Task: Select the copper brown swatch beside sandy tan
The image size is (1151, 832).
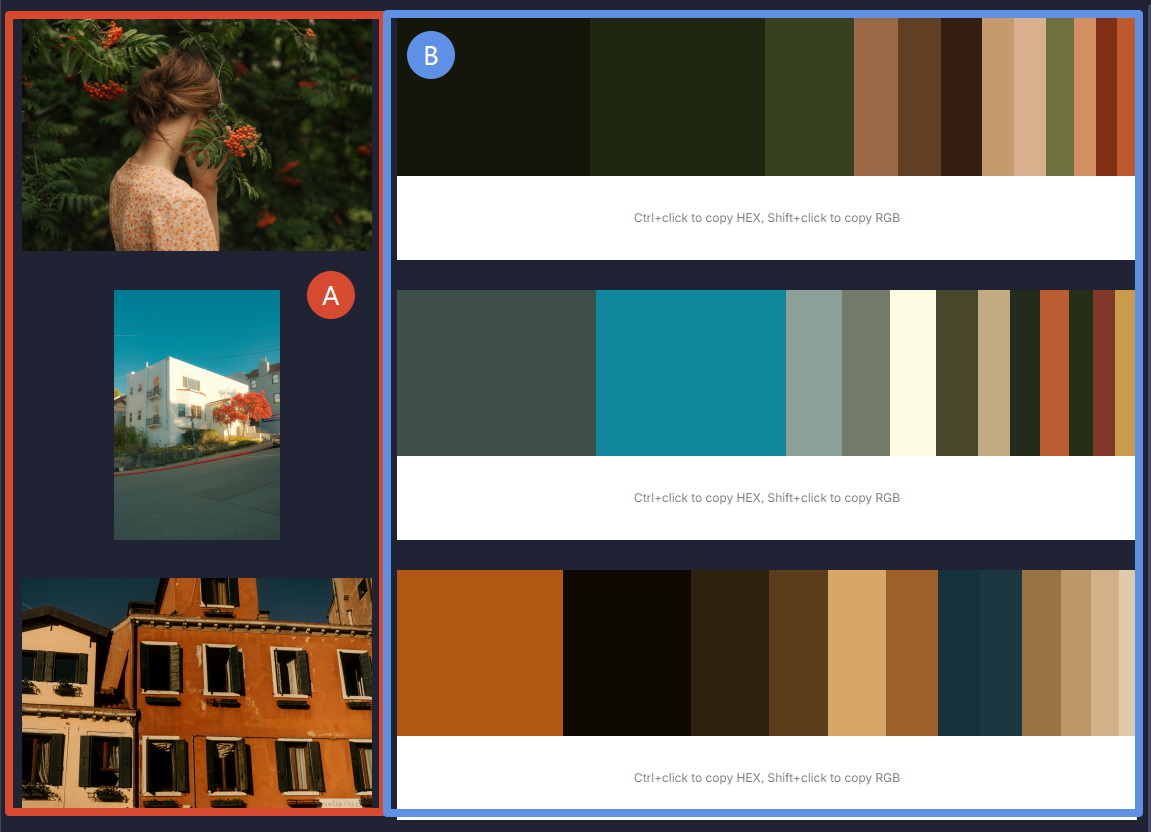Action: click(x=912, y=653)
